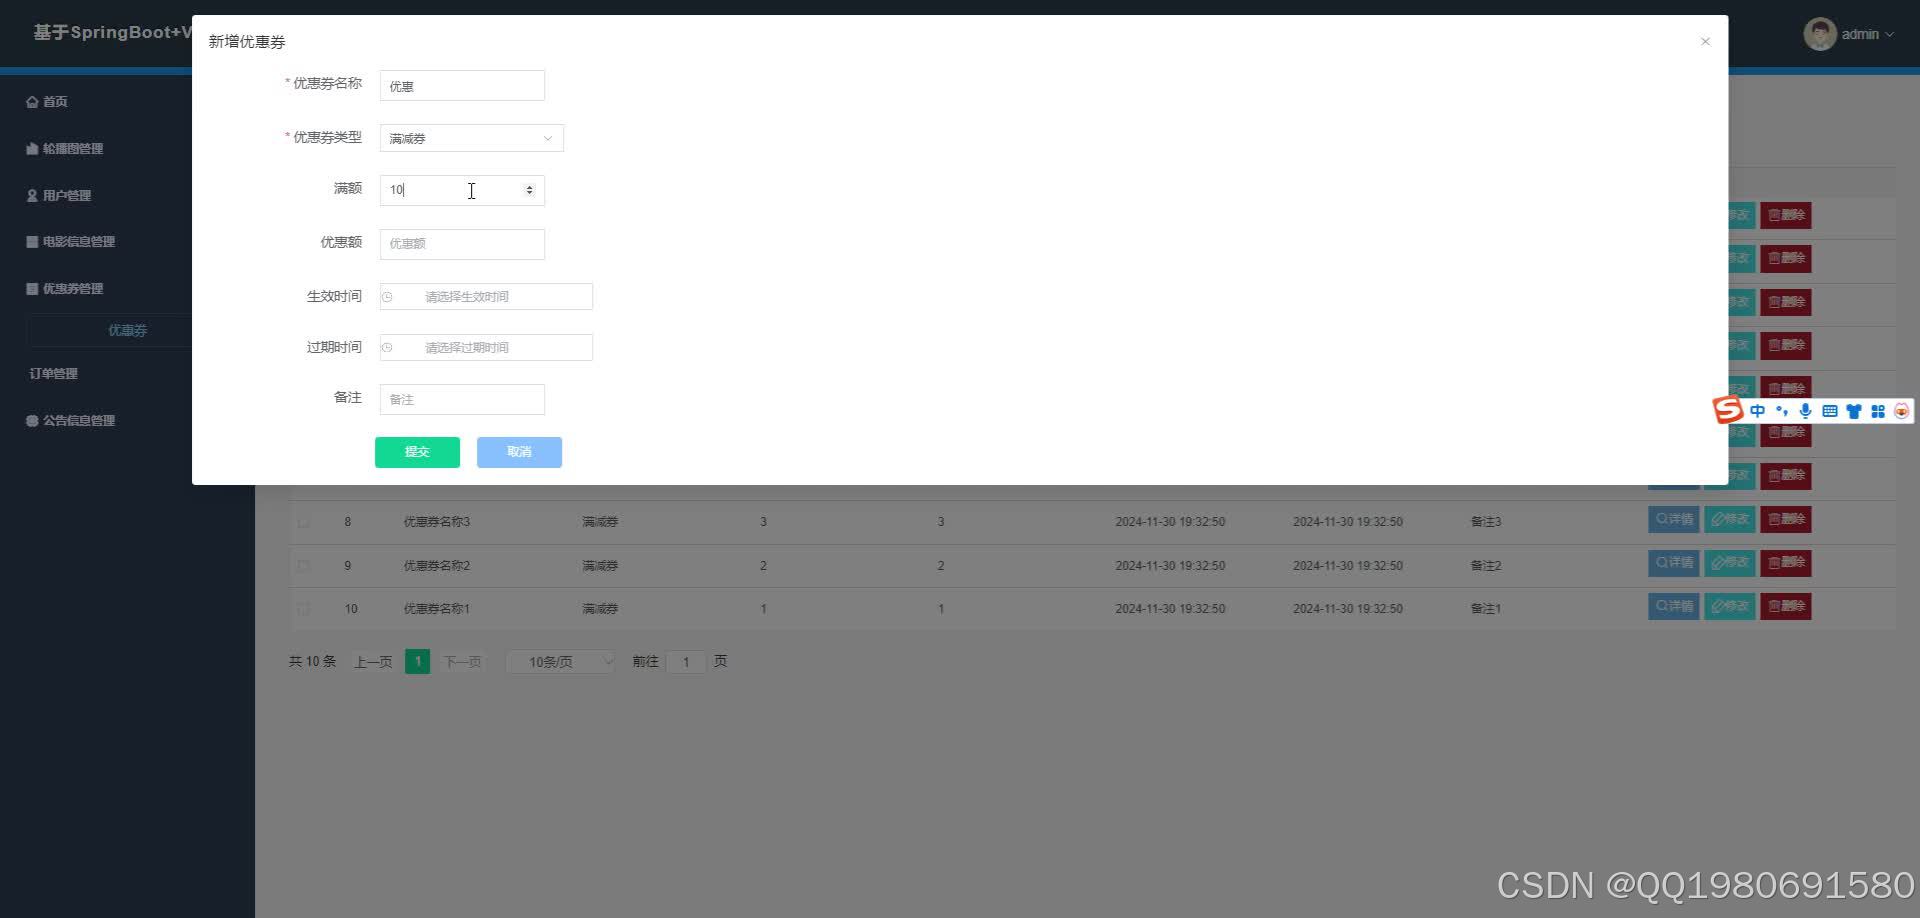Click the 共 10 条 total text
The image size is (1920, 918).
[312, 662]
